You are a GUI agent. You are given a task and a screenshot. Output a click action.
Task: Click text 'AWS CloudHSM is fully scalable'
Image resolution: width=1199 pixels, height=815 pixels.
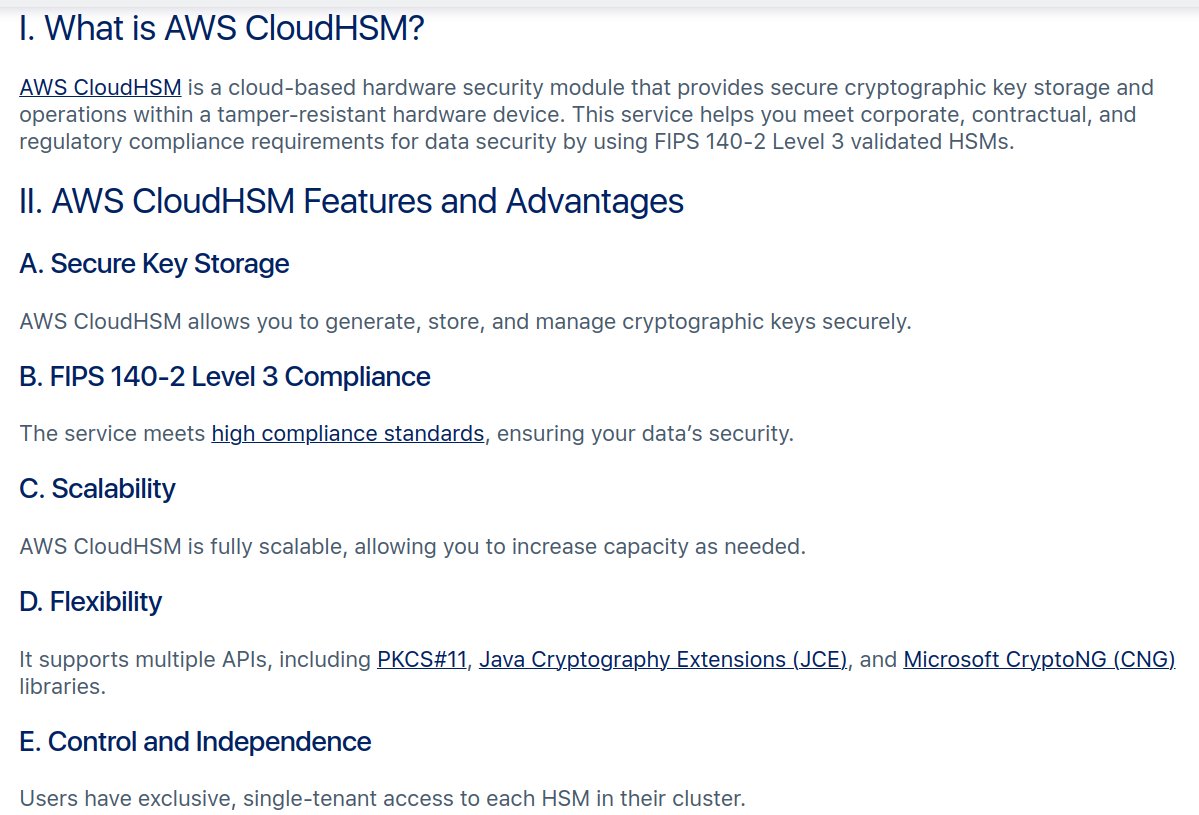pyautogui.click(x=180, y=546)
